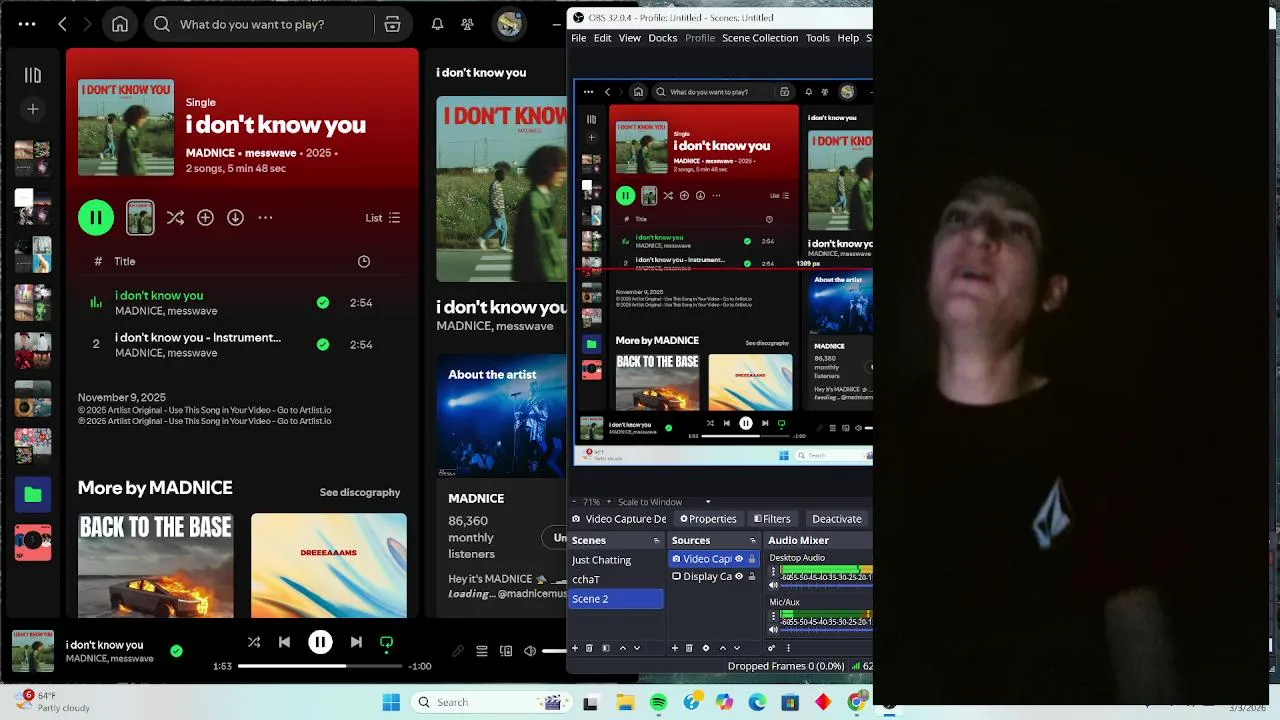Toggle liked checkmark in now playing bar
Screen dimensions: 1280x720
(x=176, y=651)
